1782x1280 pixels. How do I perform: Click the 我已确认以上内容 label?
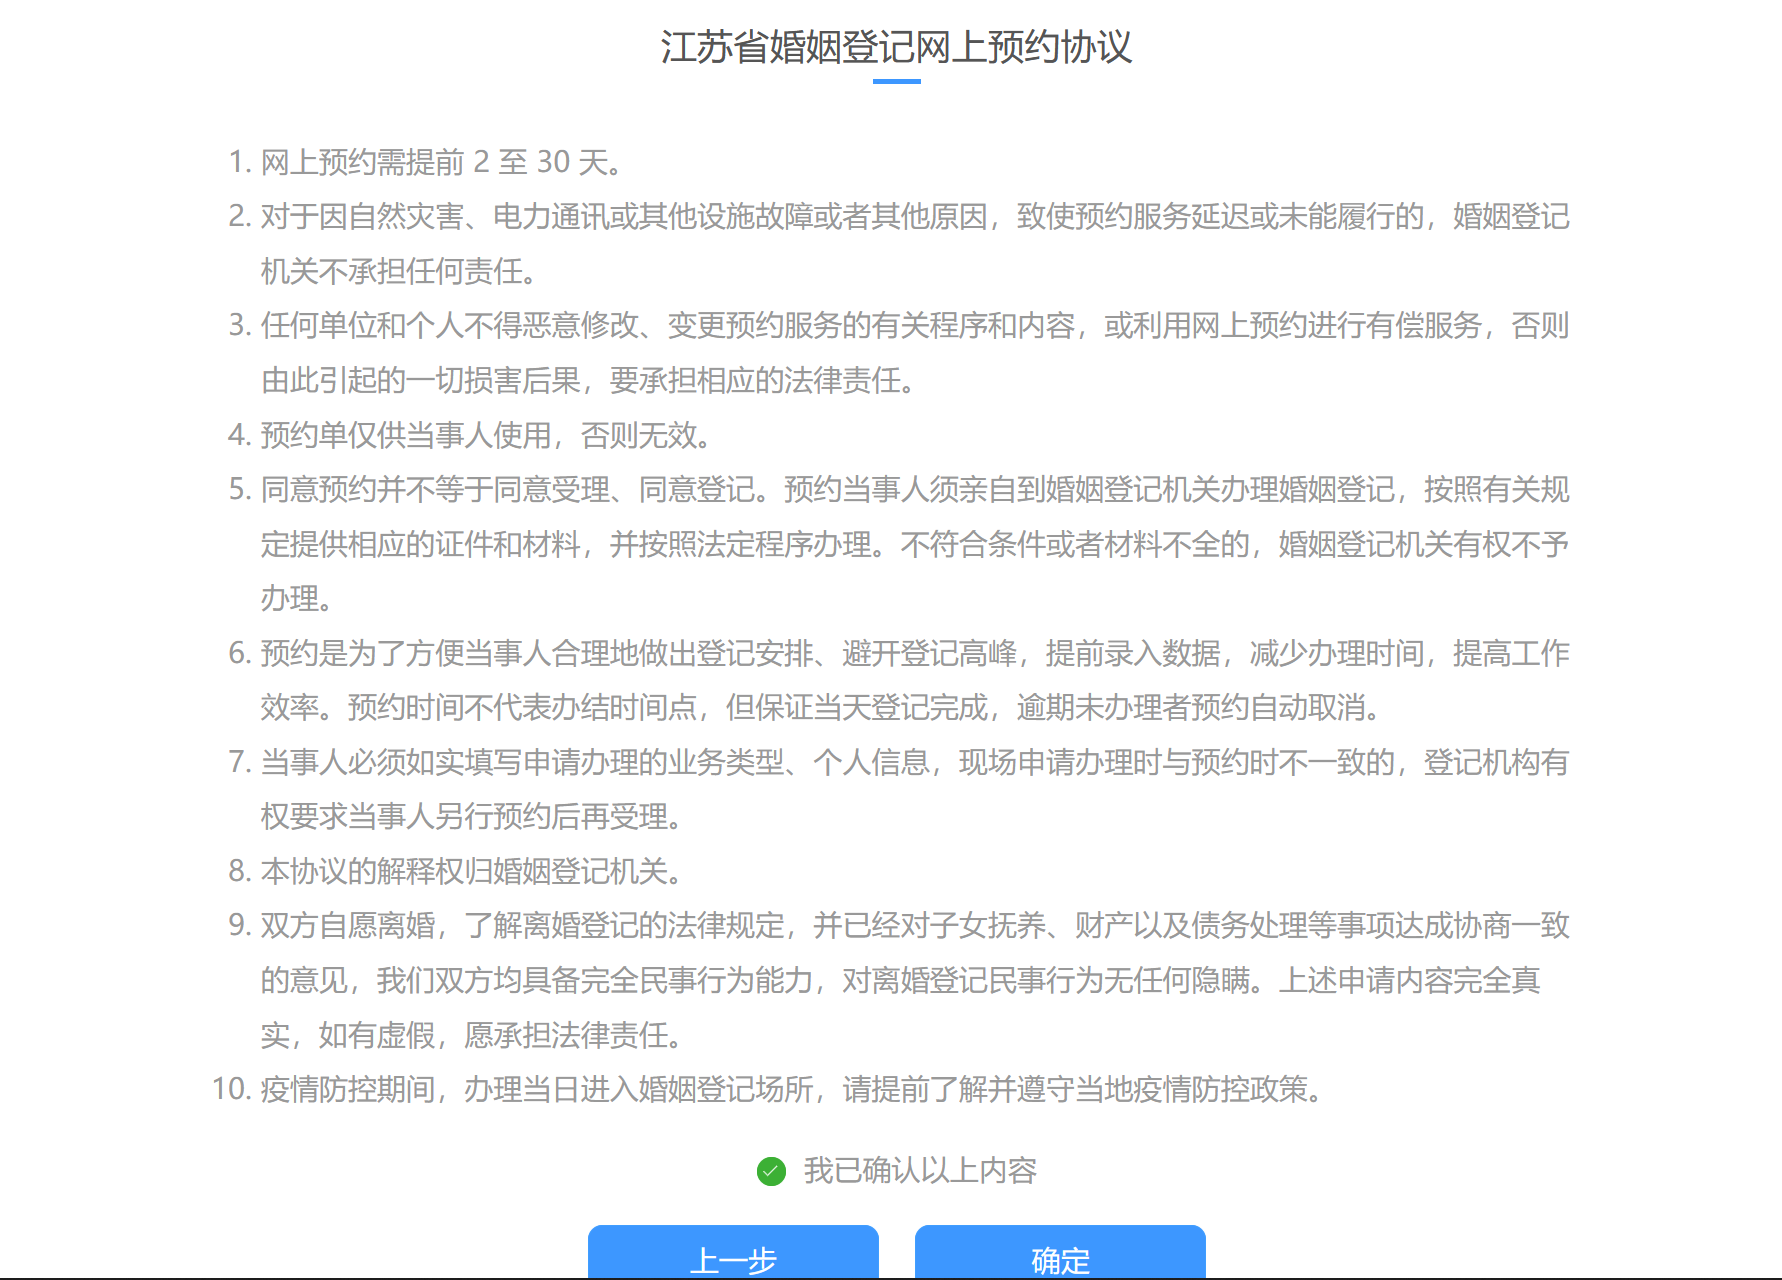tap(919, 1171)
